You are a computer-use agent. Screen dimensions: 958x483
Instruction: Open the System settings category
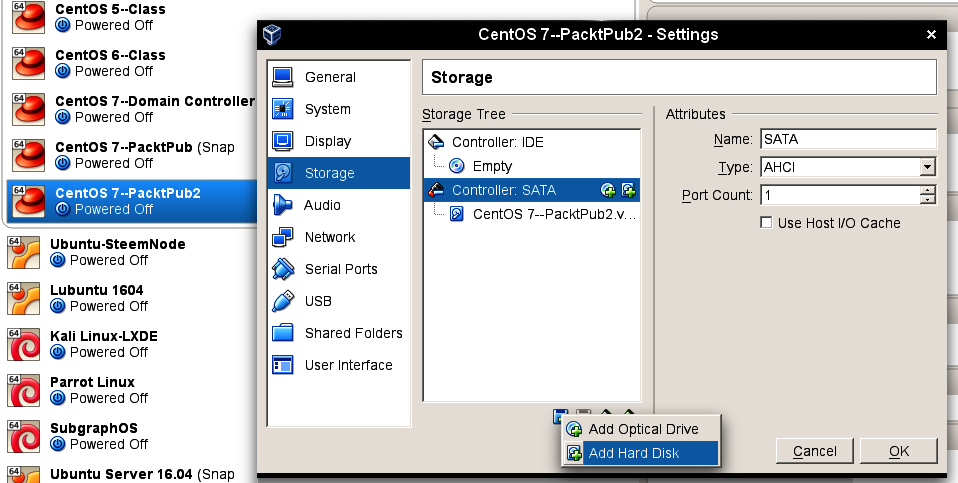(x=327, y=109)
